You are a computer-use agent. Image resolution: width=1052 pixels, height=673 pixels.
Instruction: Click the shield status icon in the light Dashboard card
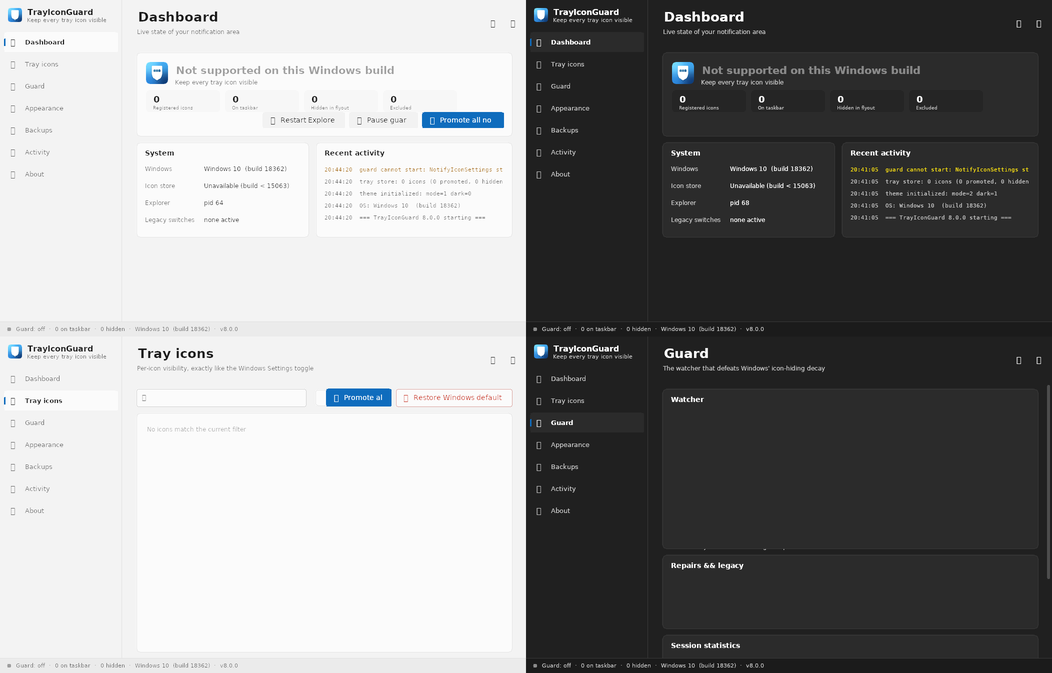coord(157,72)
